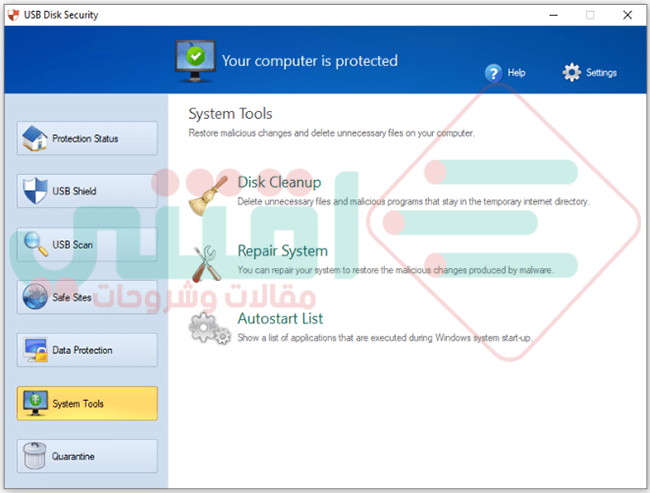Viewport: 650px width, 493px height.
Task: Select the highlighted System Tools label
Action: tap(78, 403)
